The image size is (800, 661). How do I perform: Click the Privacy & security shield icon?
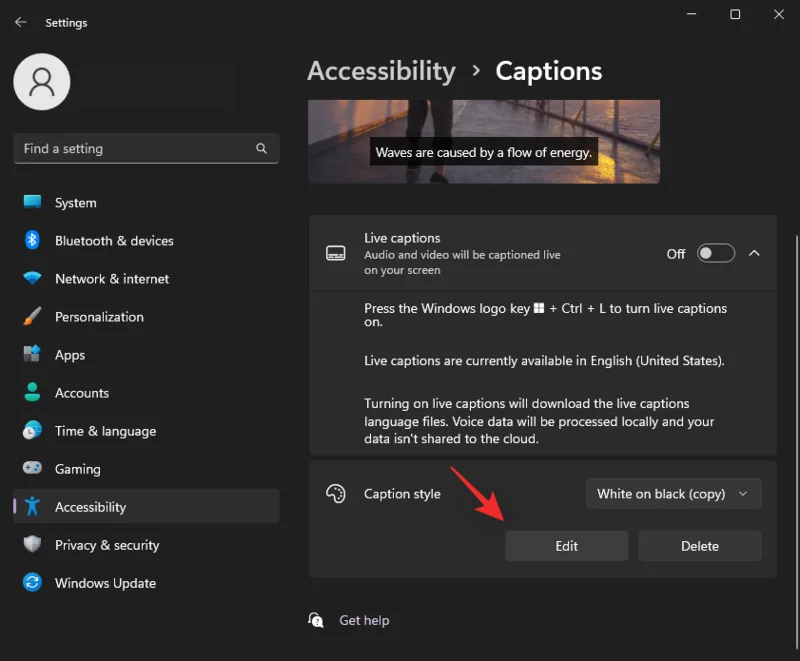pos(31,545)
